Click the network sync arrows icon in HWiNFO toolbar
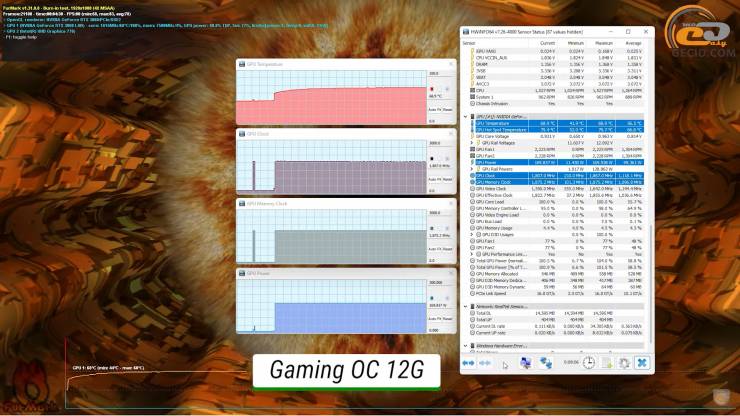 point(546,363)
